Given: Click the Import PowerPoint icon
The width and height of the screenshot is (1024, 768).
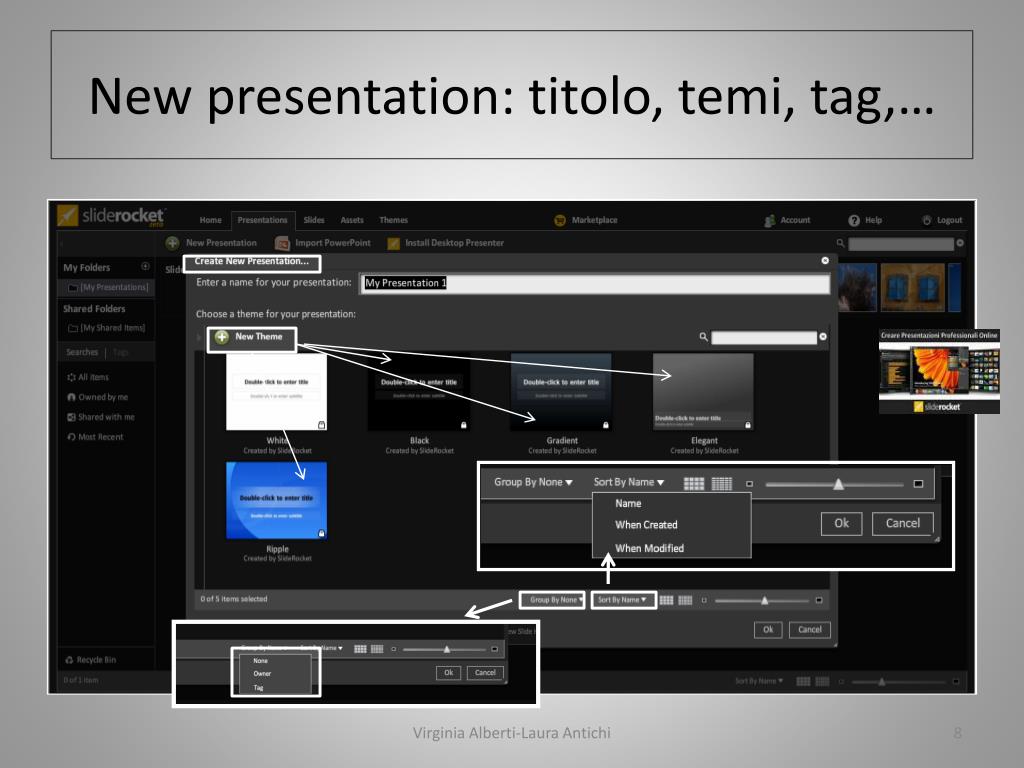Looking at the screenshot, I should pyautogui.click(x=282, y=244).
